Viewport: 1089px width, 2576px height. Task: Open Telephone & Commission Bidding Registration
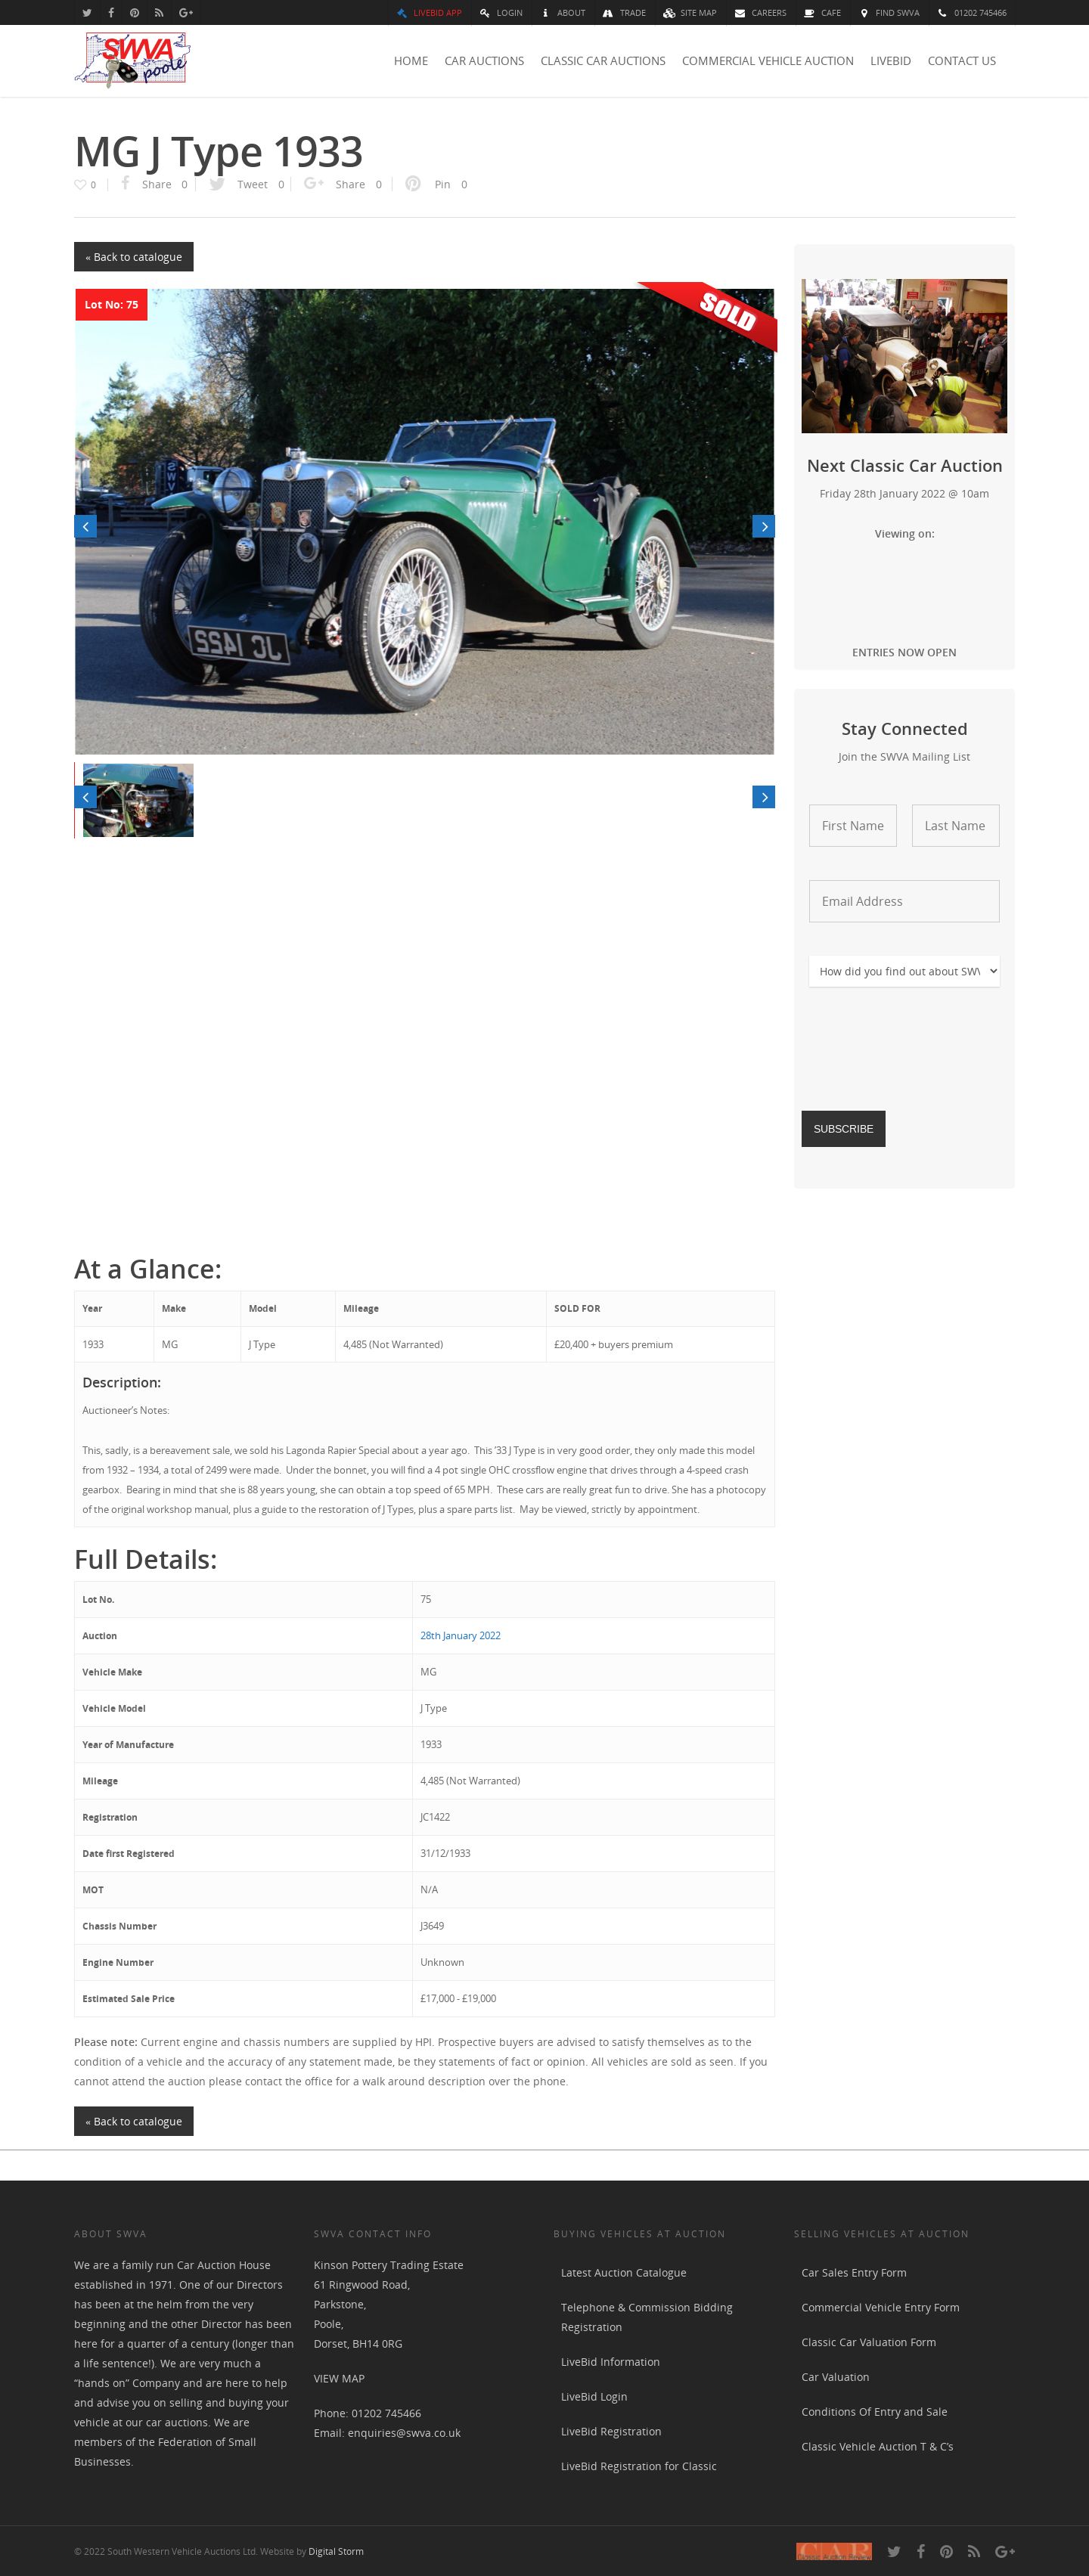[x=647, y=2317]
